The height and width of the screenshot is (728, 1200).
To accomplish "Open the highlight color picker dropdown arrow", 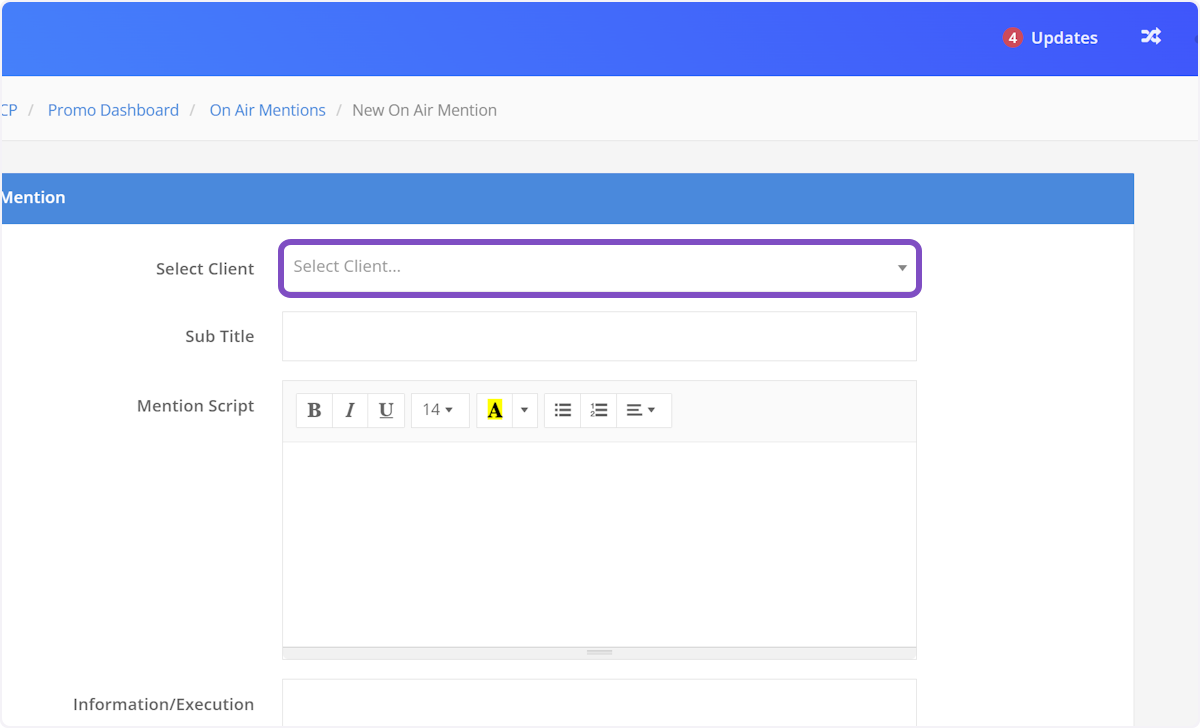I will click(524, 410).
